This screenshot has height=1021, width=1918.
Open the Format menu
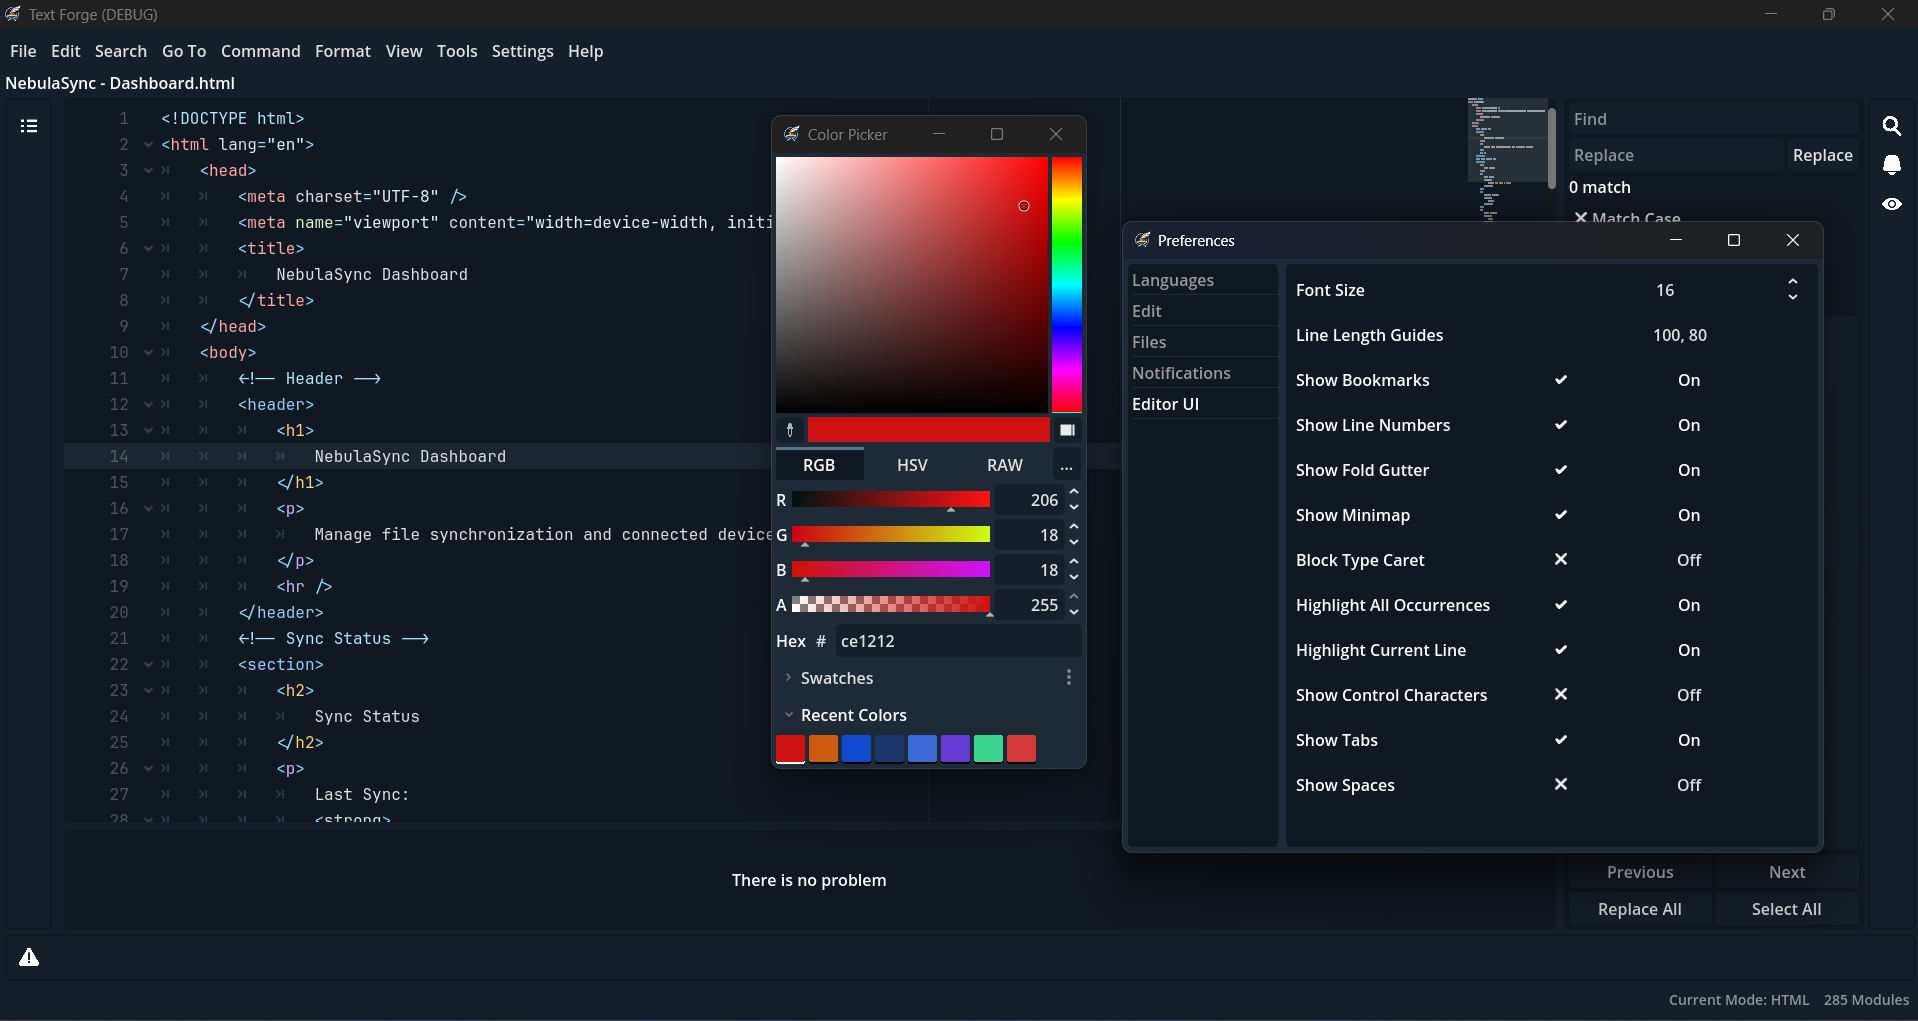[343, 51]
